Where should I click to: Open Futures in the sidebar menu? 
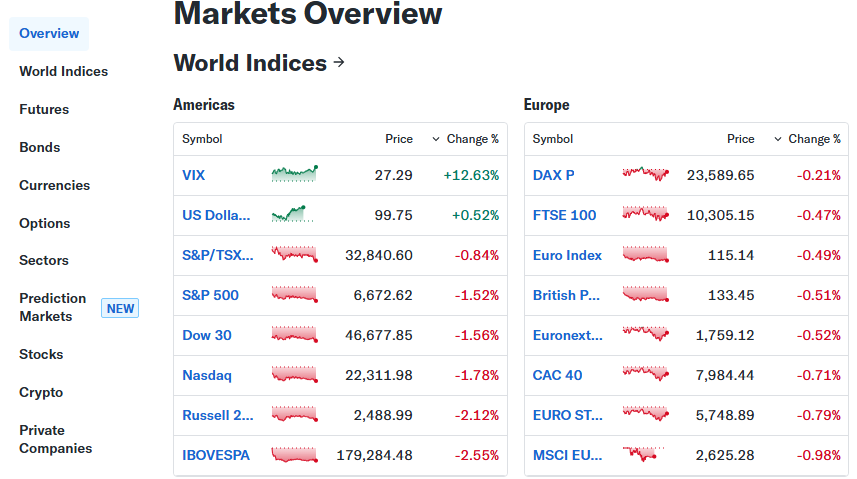click(x=44, y=109)
